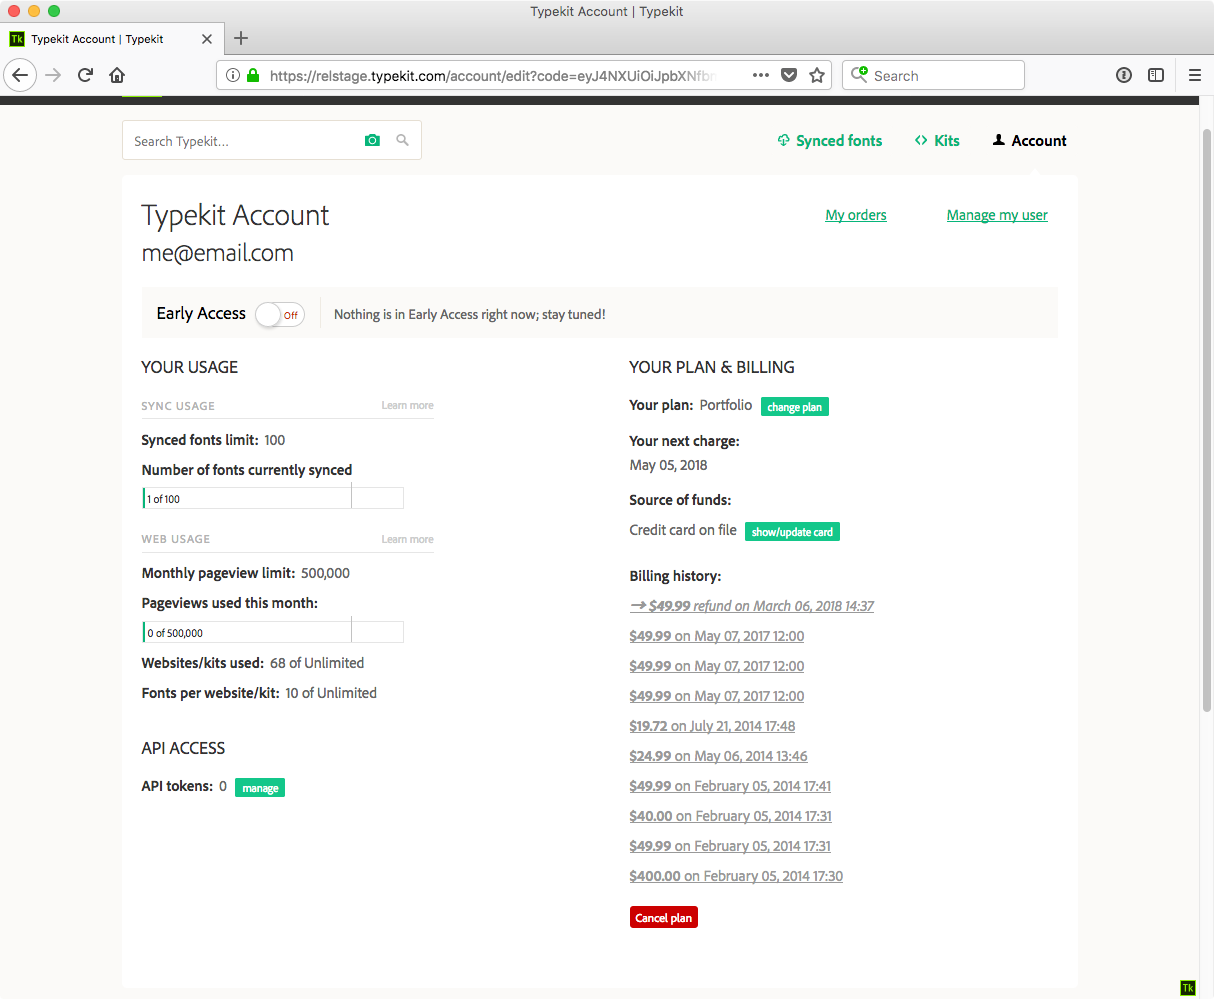Open site information icon in address bar
1214x999 pixels.
click(233, 75)
